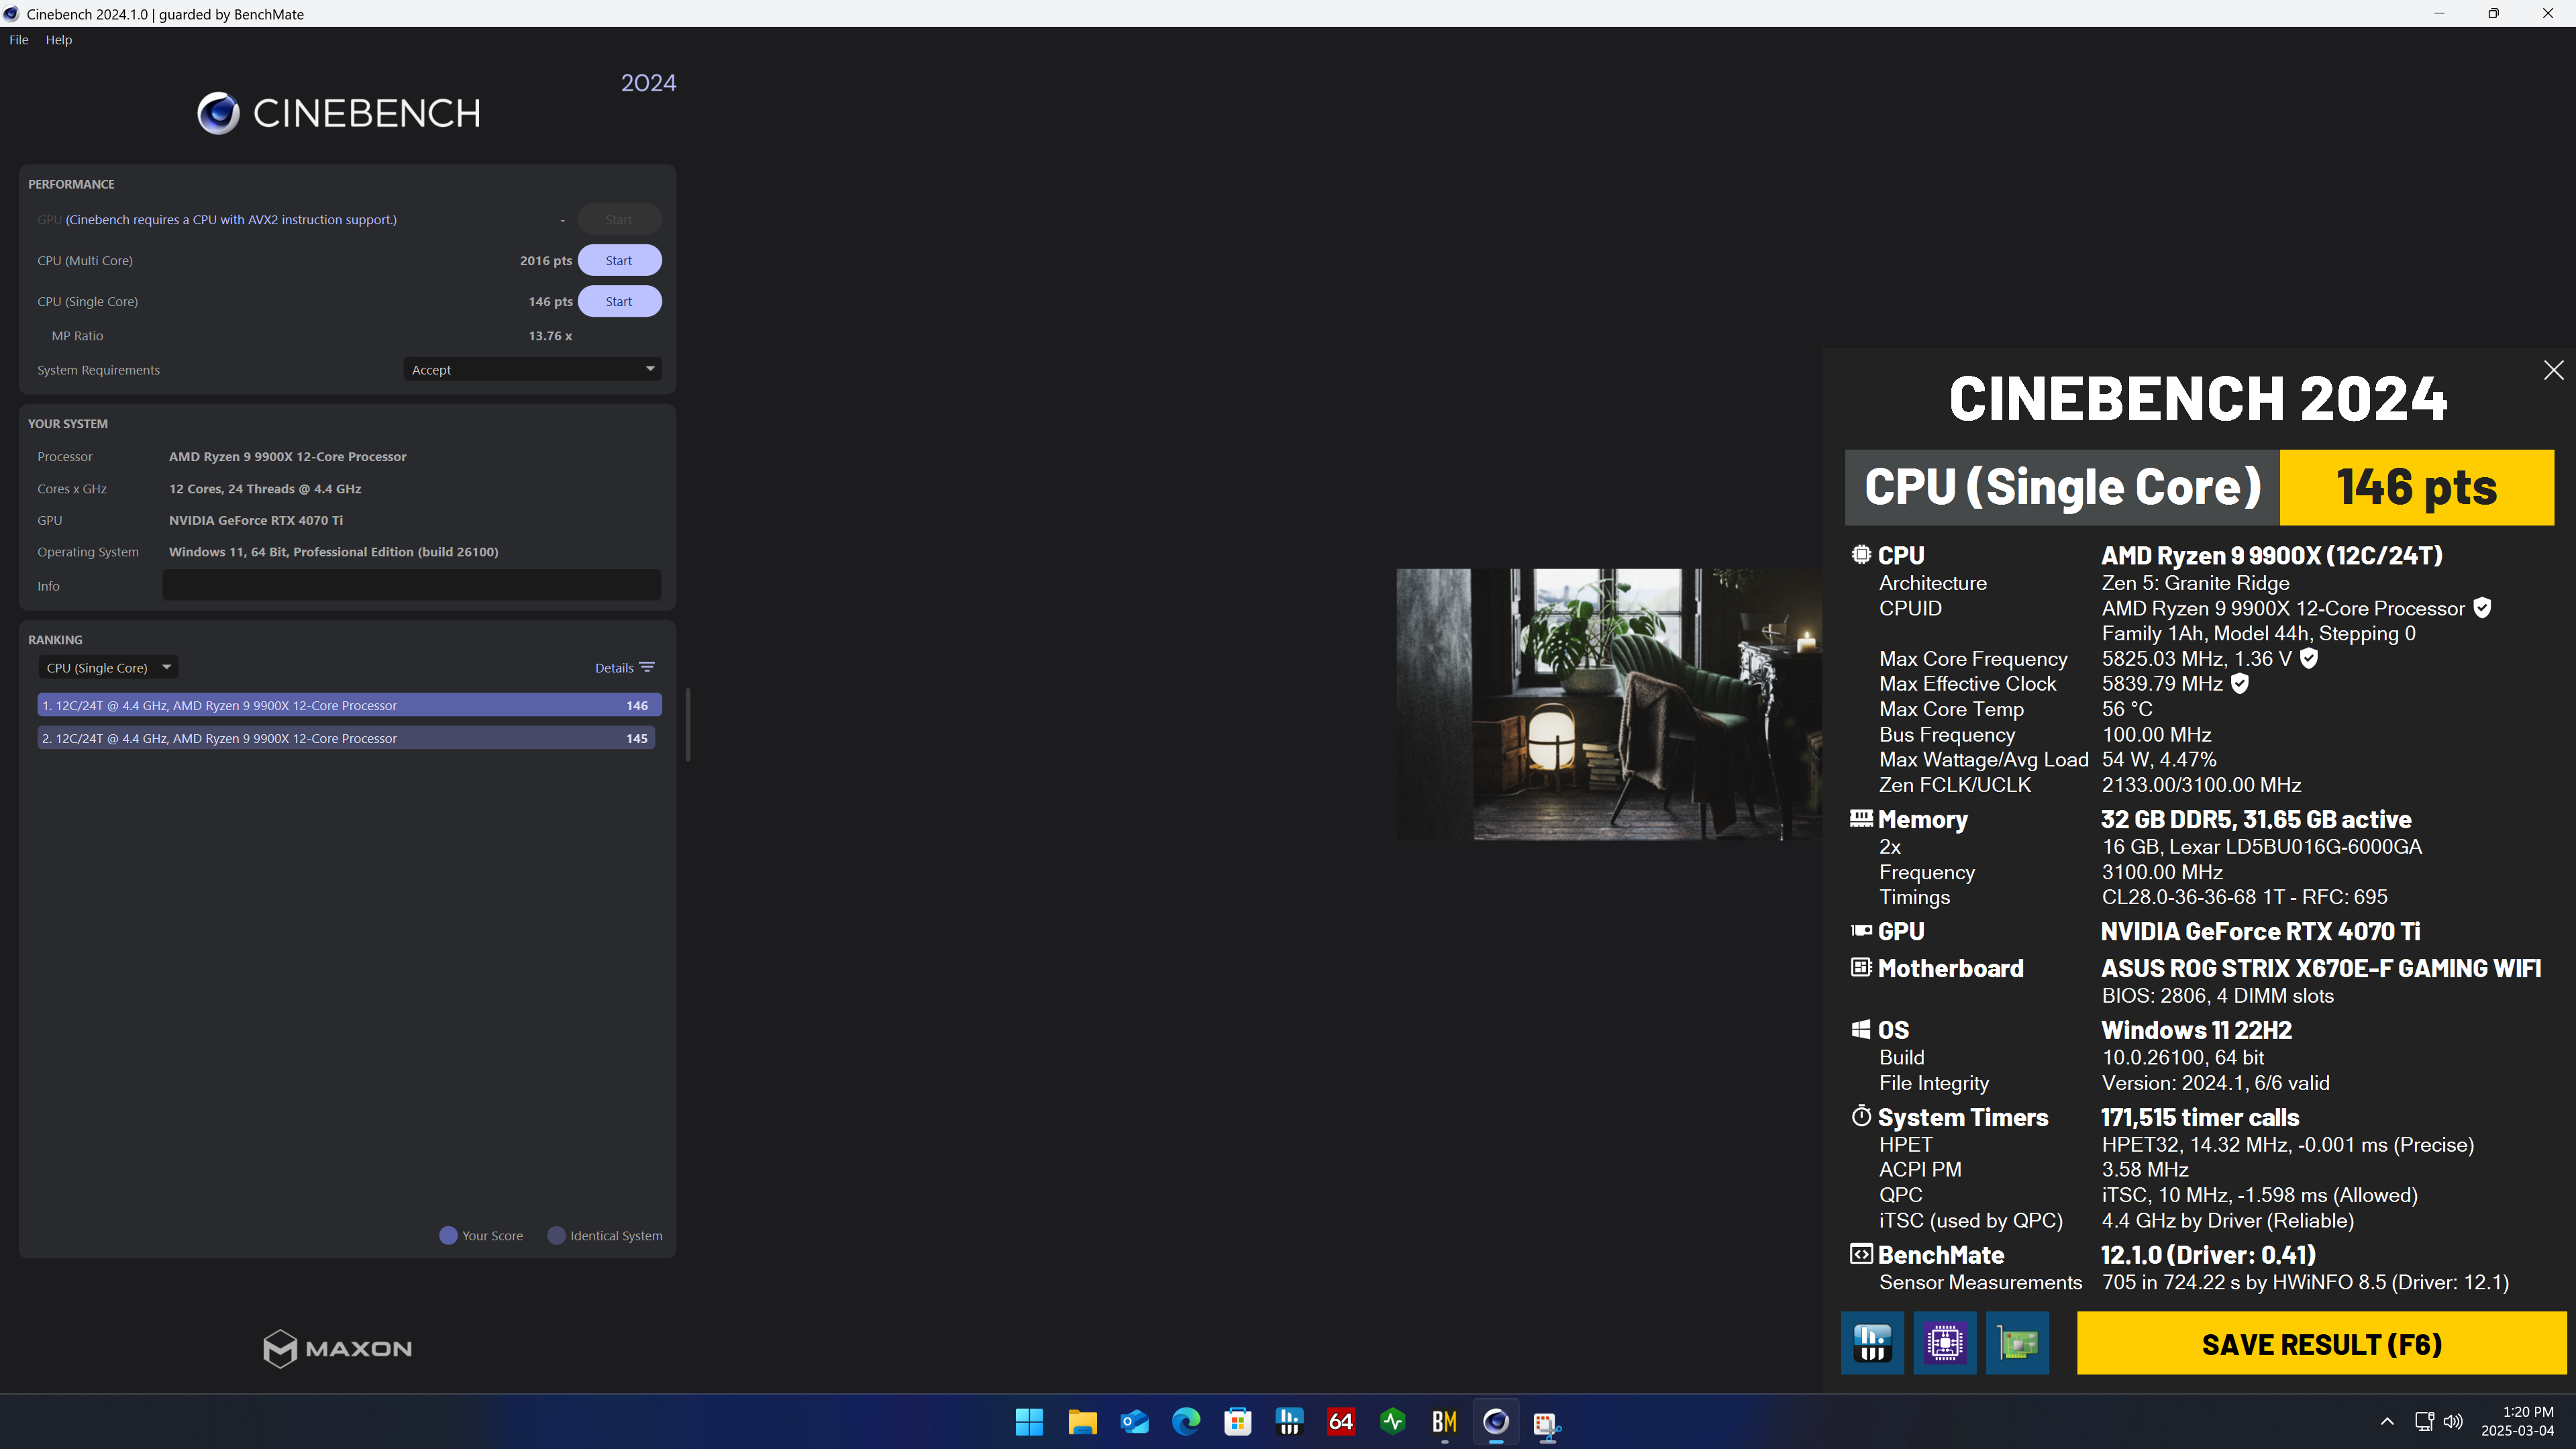Image resolution: width=2576 pixels, height=1449 pixels.
Task: Click the 171,515 timer calls heading
Action: pos(2200,1117)
